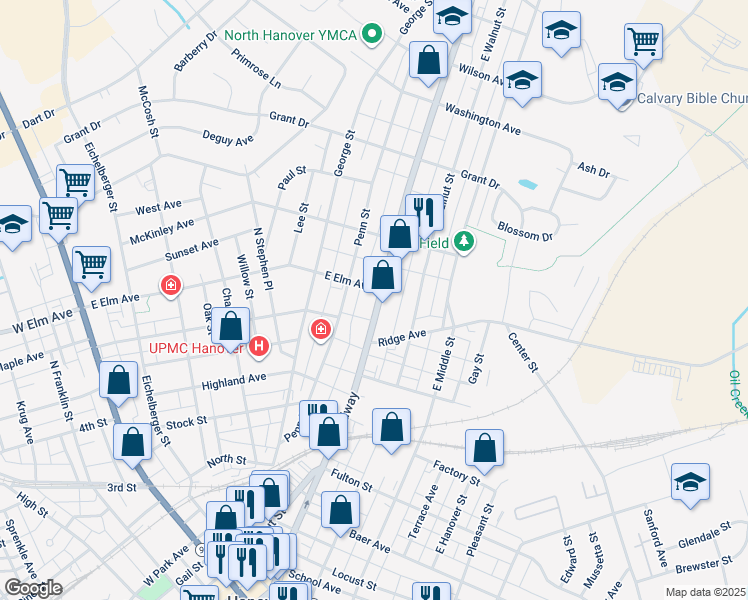Click the Google logo link
Screen dimensions: 748x600
pyautogui.click(x=33, y=588)
